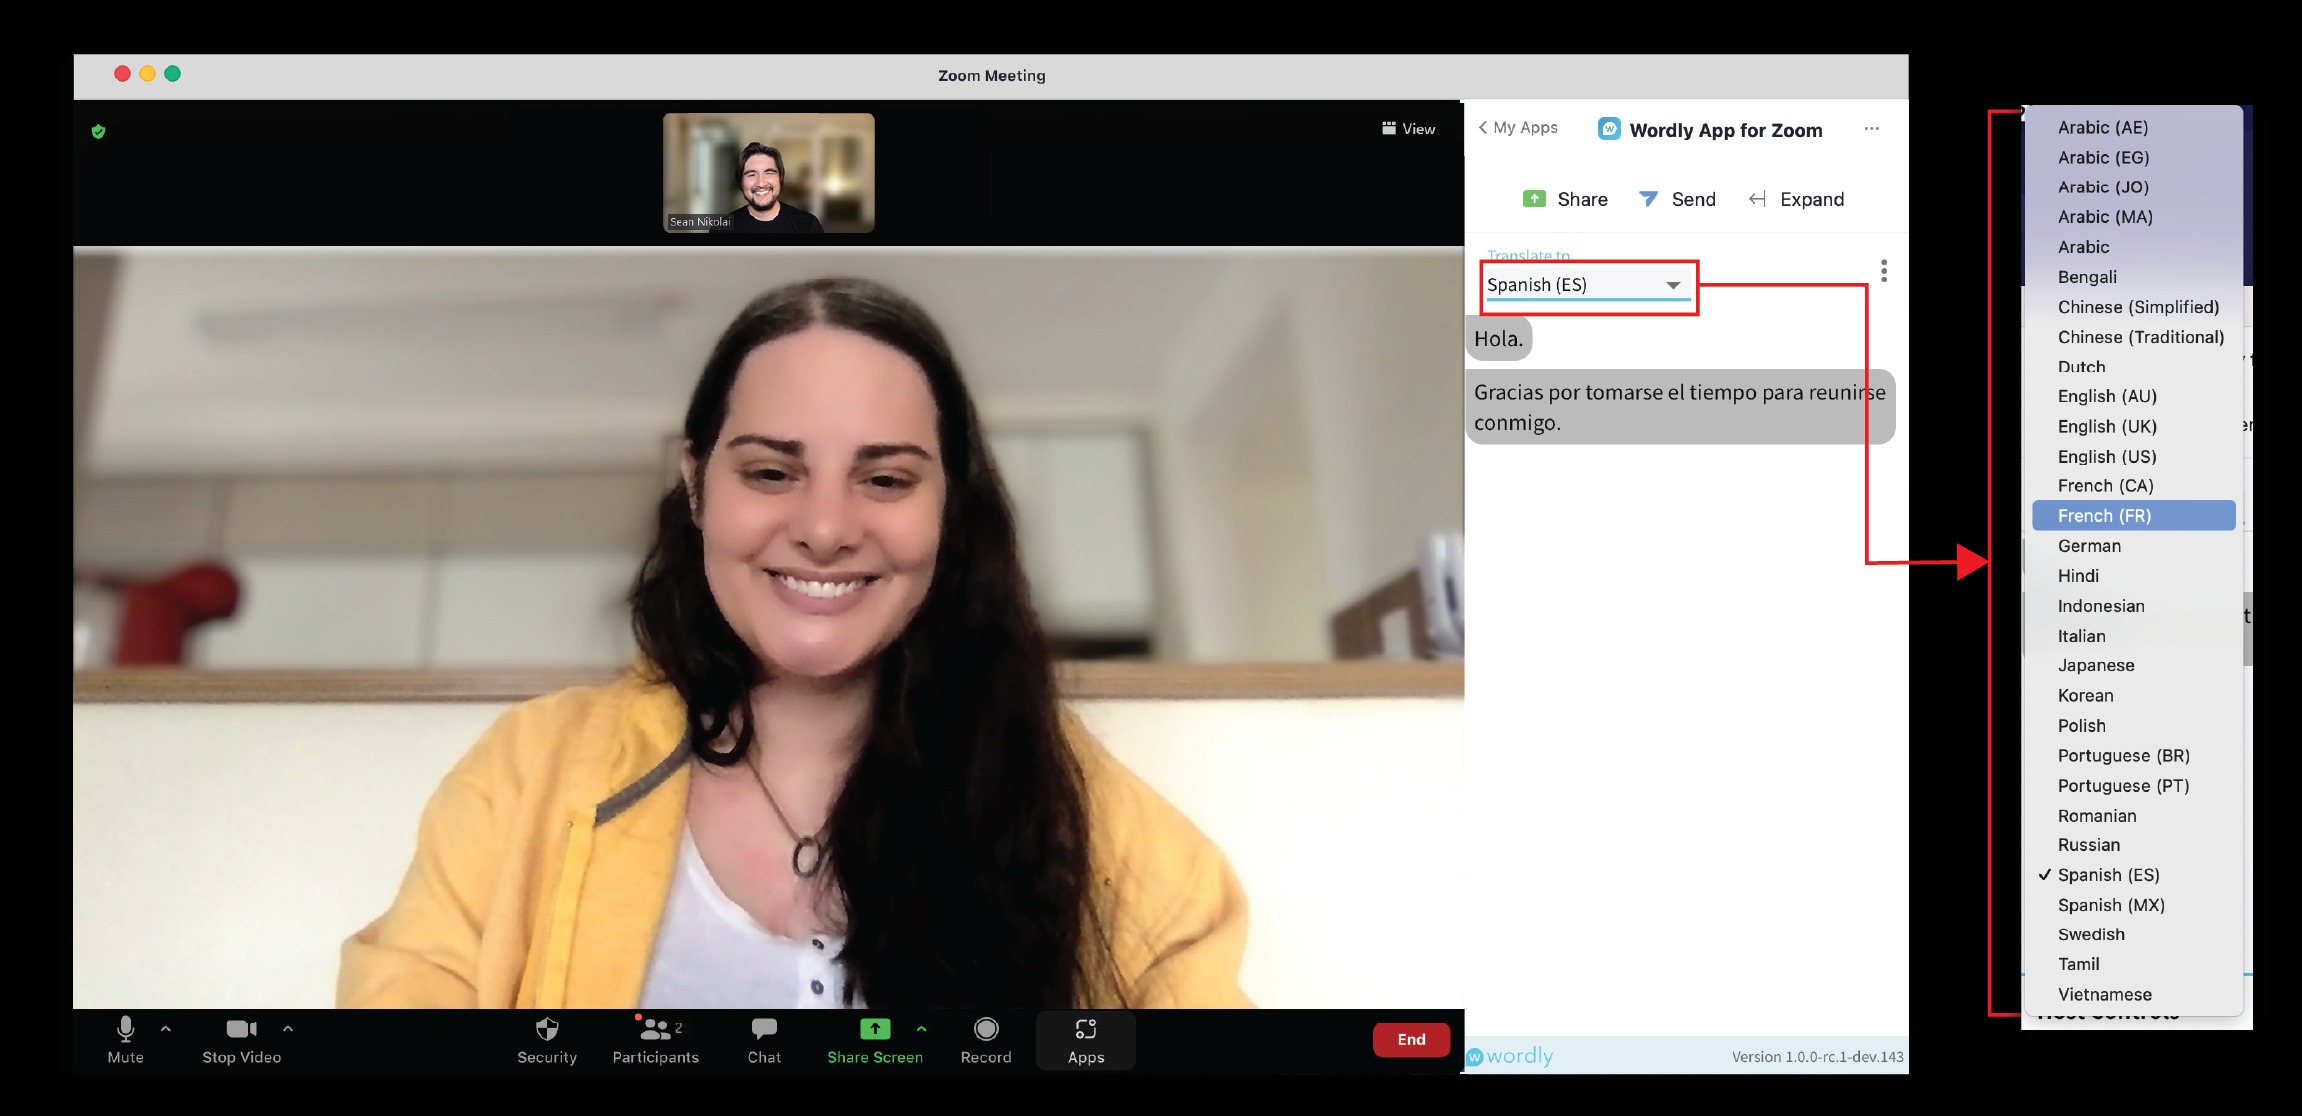Screen dimensions: 2302x1116
Task: Open the Participants panel
Action: point(655,1040)
